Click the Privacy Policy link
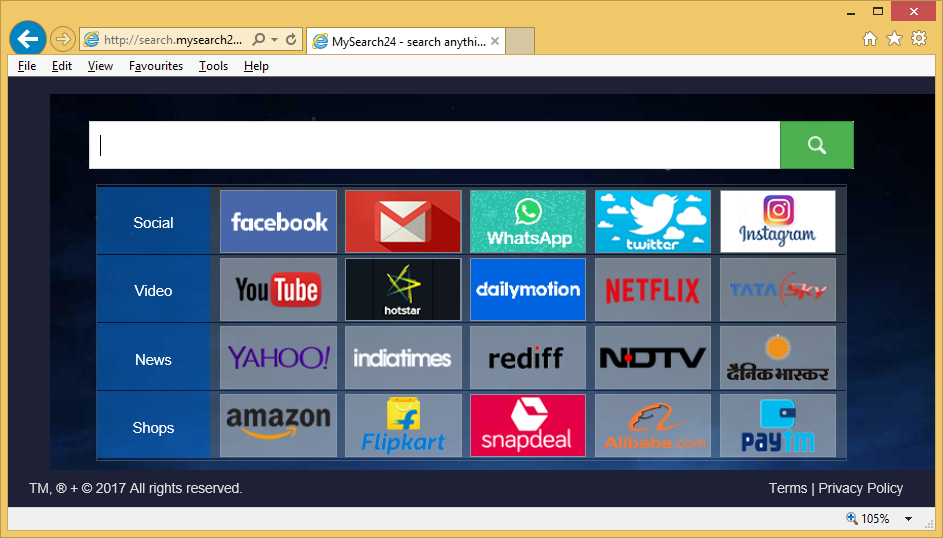Image resolution: width=943 pixels, height=538 pixels. click(x=861, y=488)
